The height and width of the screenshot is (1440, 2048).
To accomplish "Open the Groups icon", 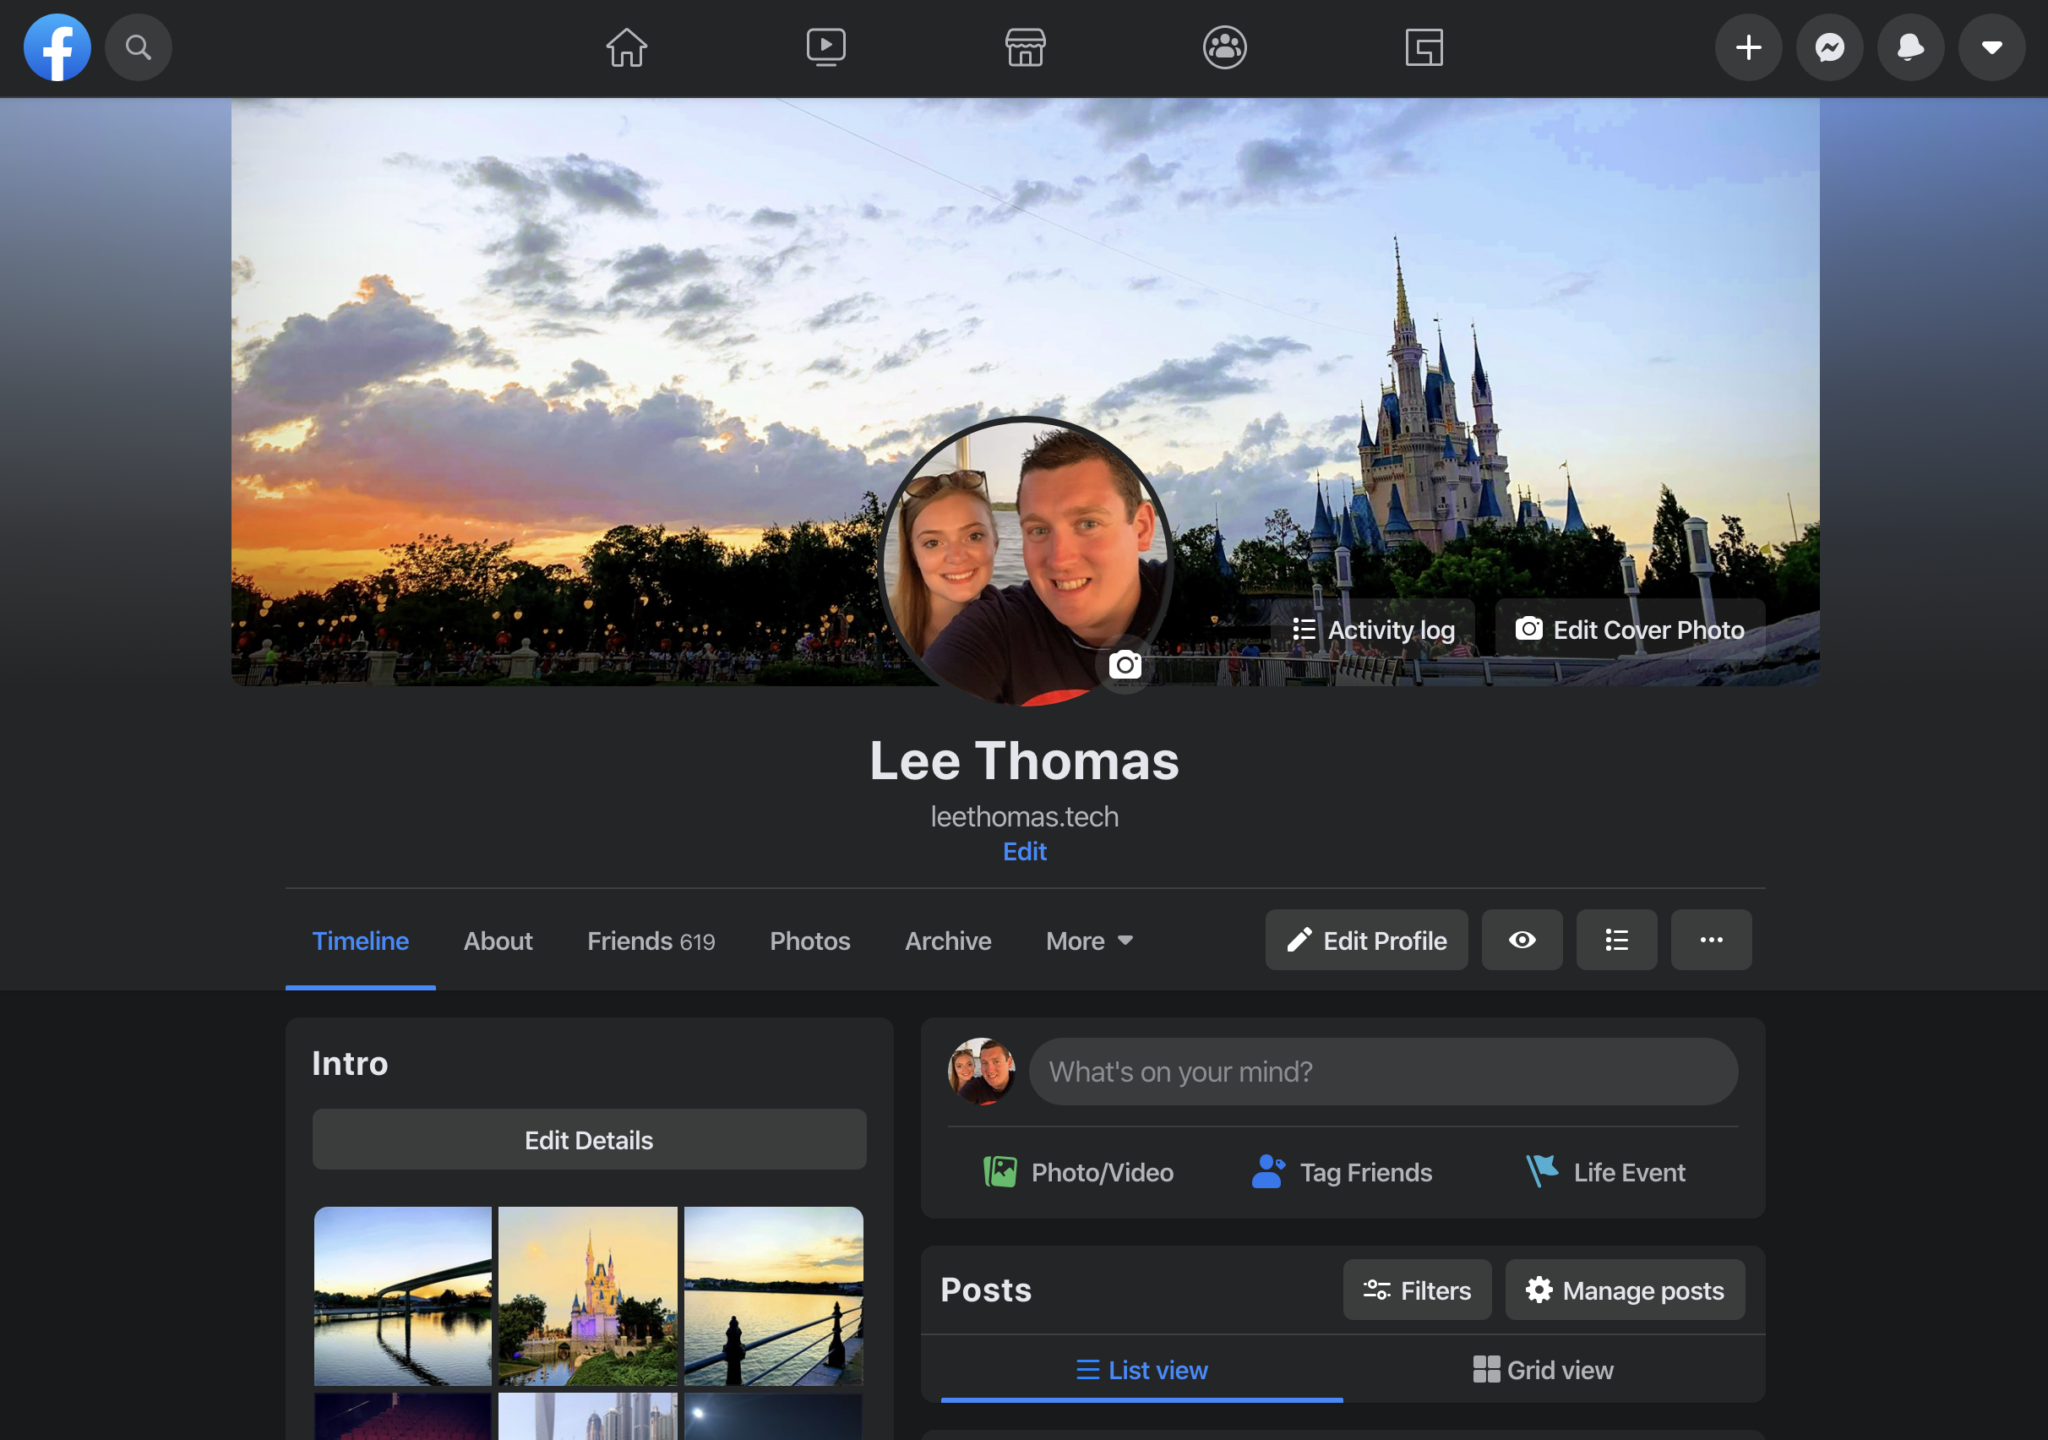I will (1225, 47).
